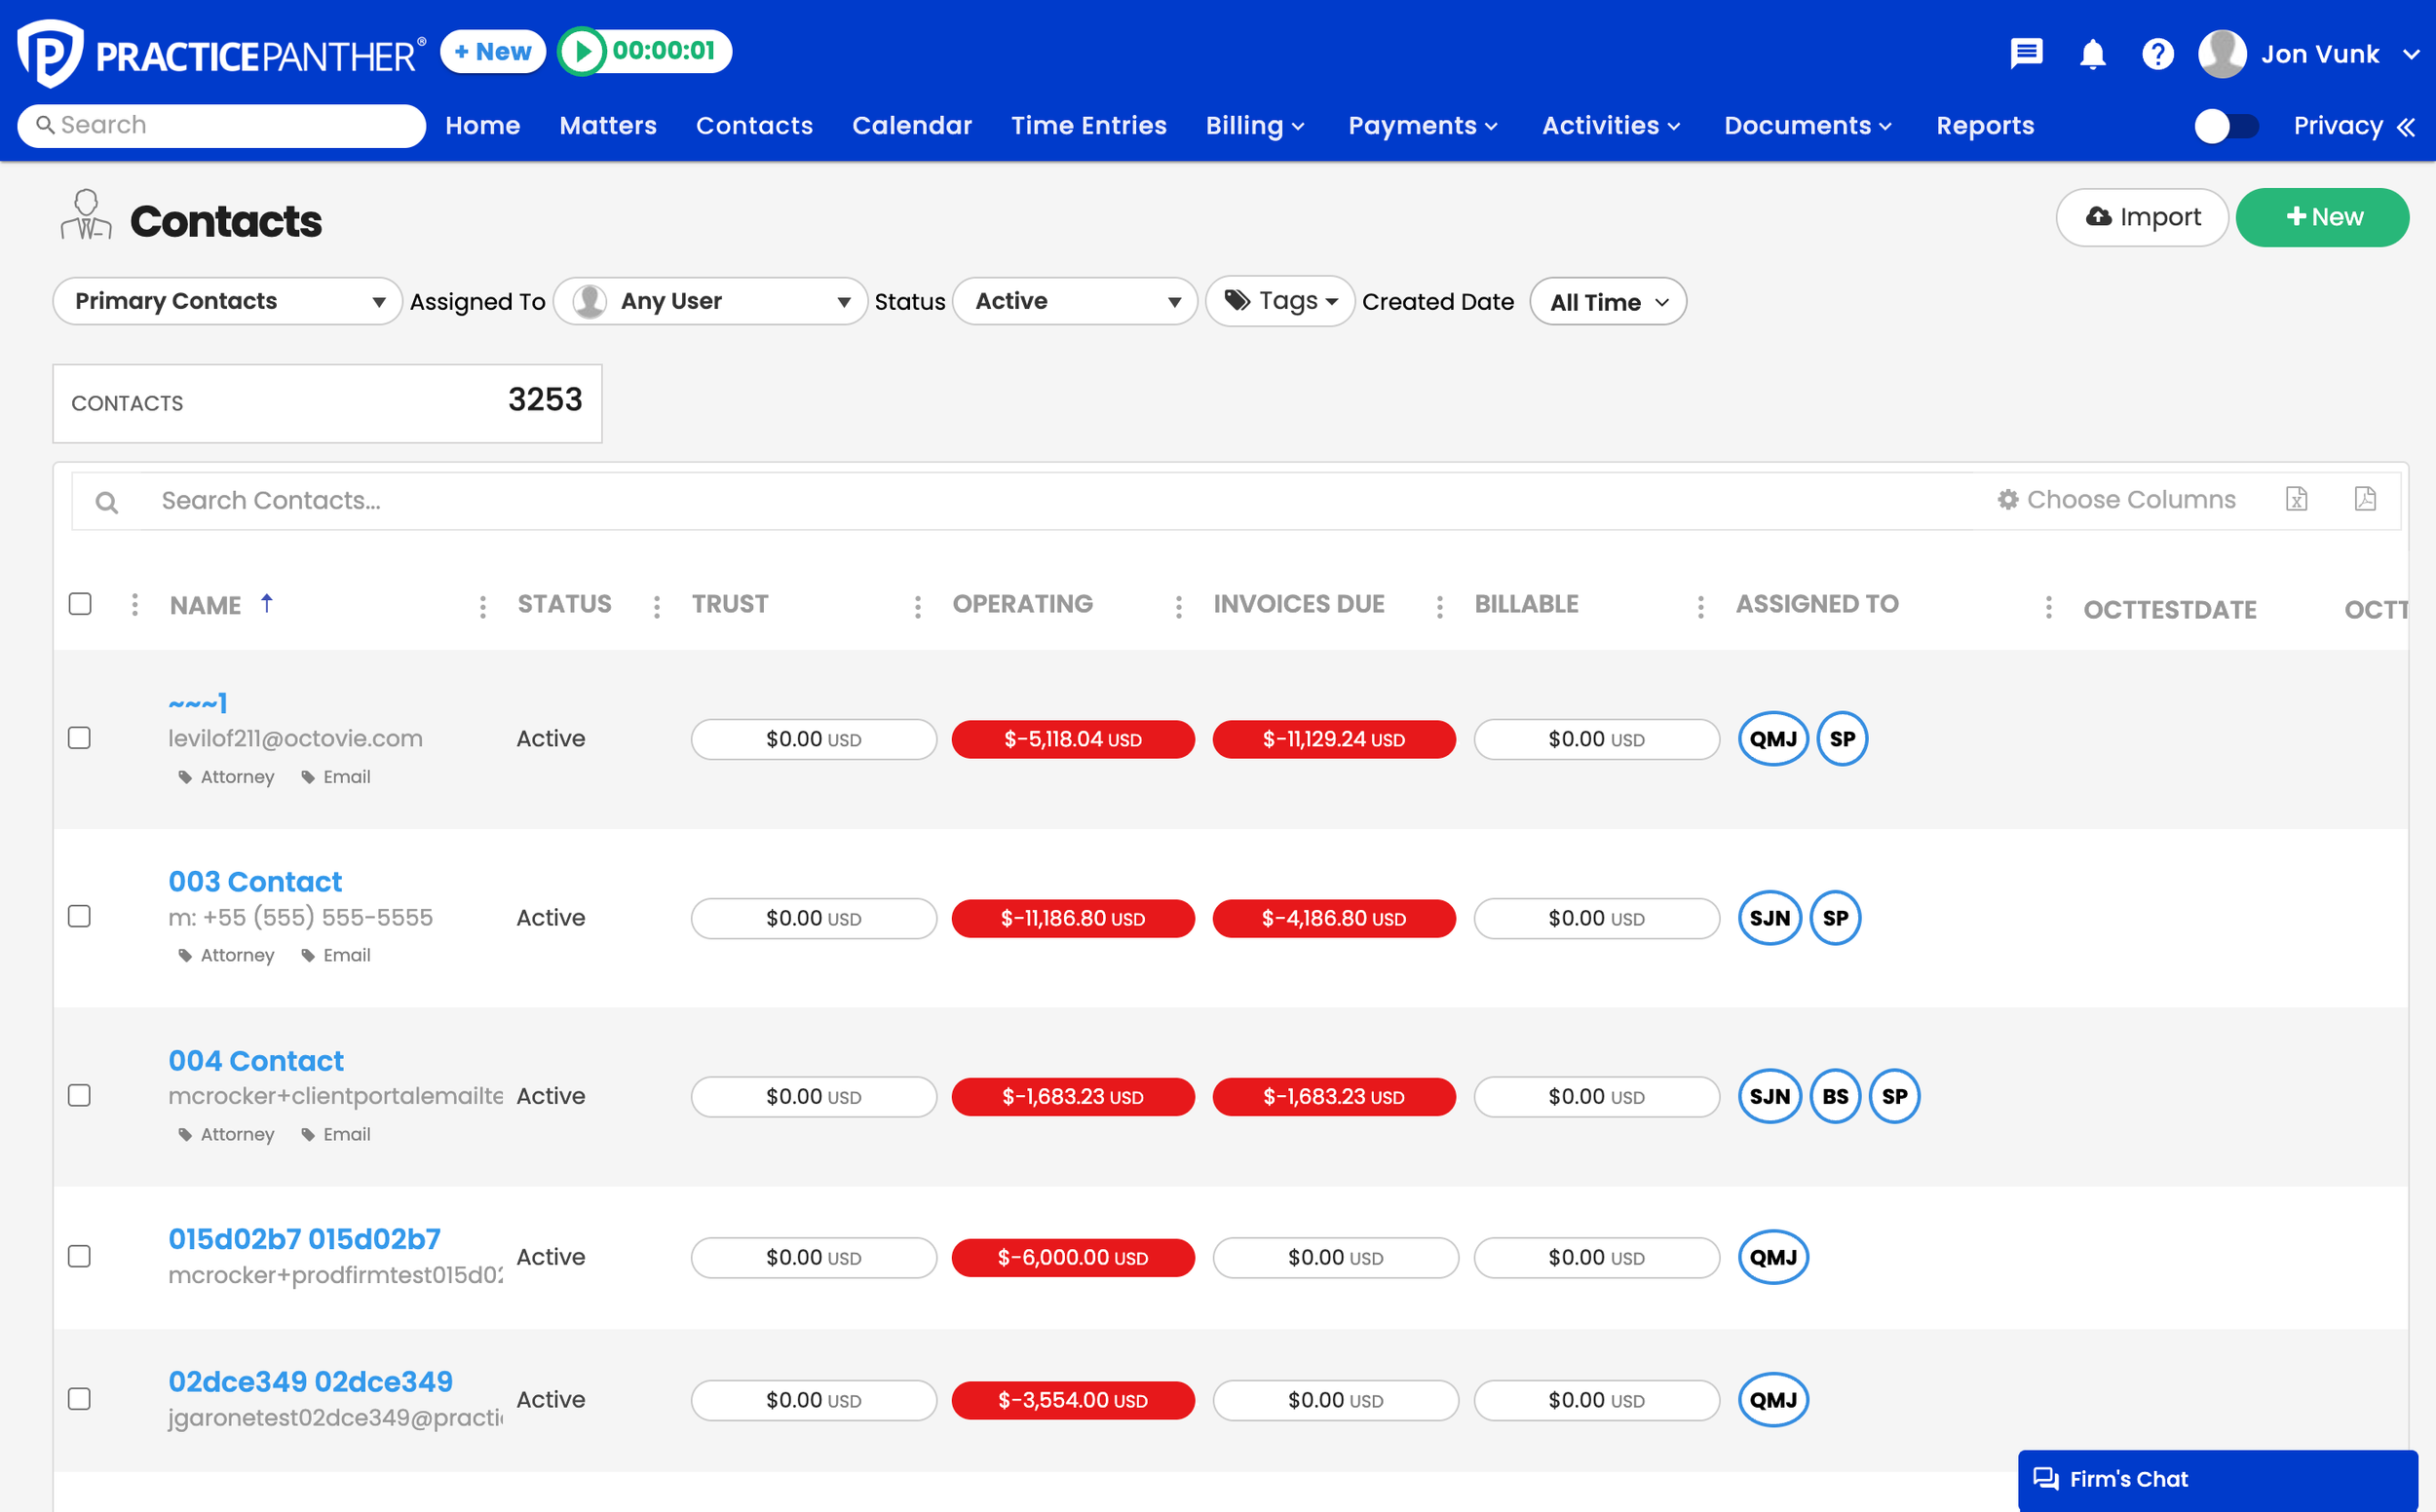This screenshot has height=1512, width=2436.
Task: Navigate to the Matters menu
Action: 608,125
